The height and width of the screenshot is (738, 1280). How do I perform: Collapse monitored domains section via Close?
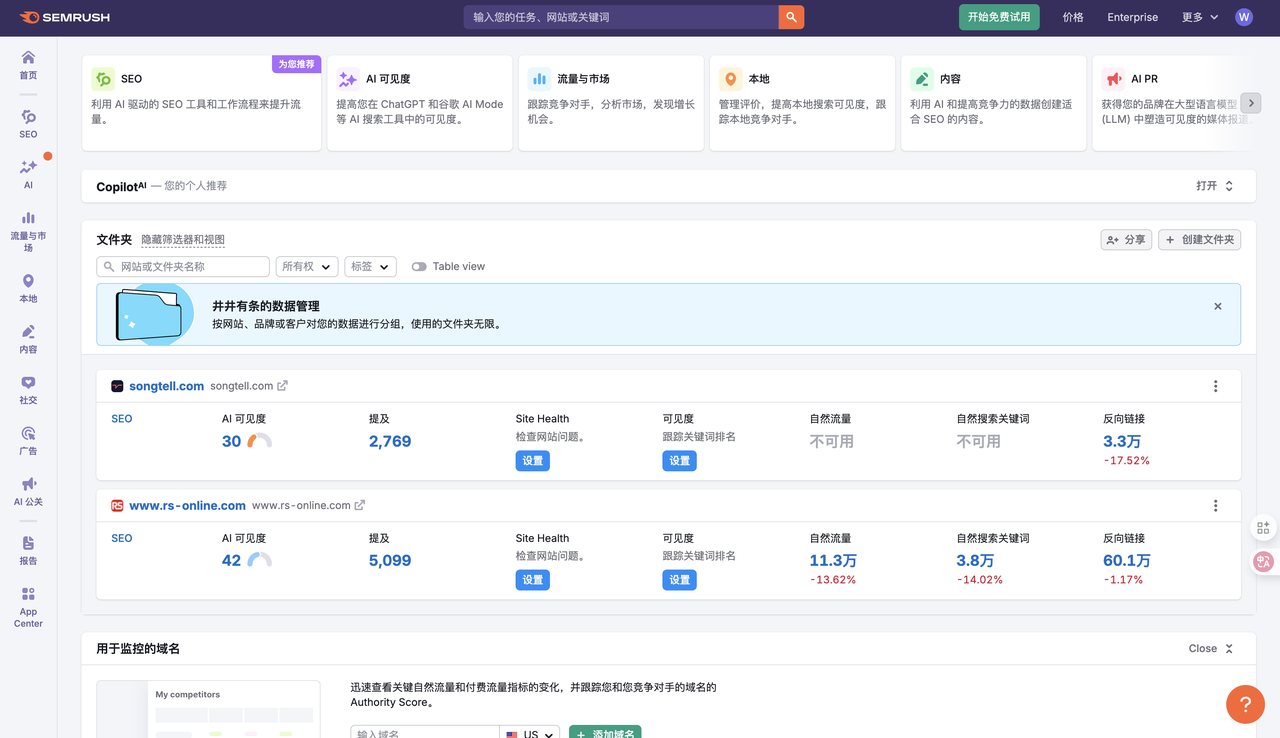(x=1211, y=648)
